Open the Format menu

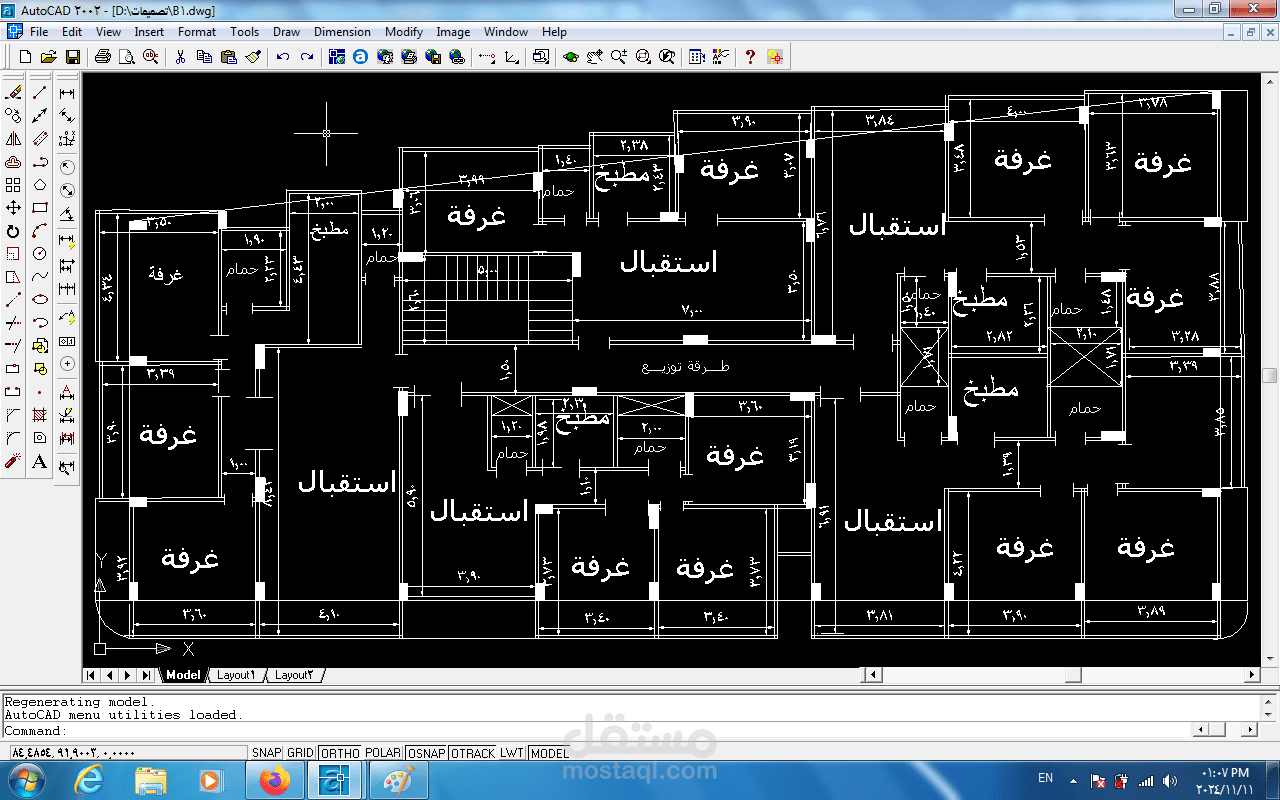[197, 32]
